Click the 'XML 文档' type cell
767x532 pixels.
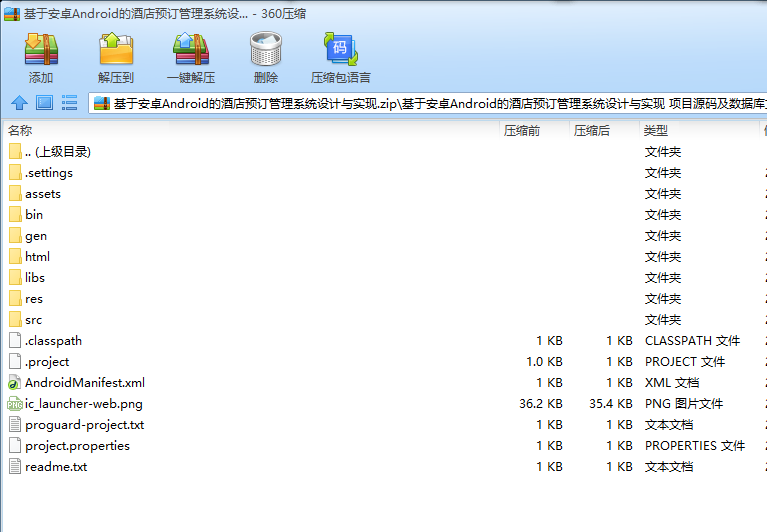tap(672, 383)
